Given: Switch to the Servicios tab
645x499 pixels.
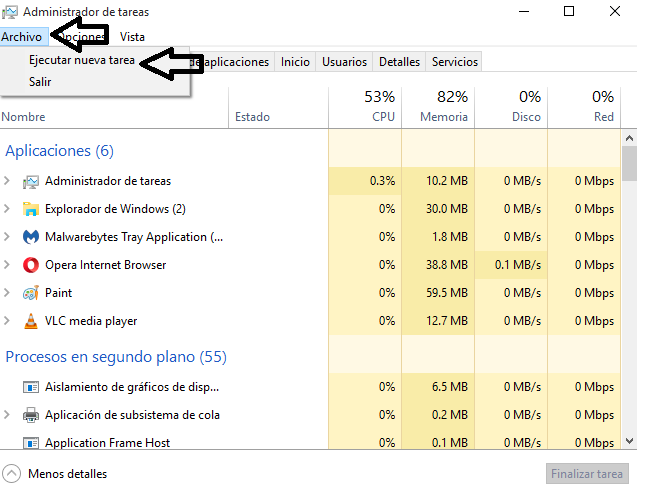Looking at the screenshot, I should click(455, 62).
